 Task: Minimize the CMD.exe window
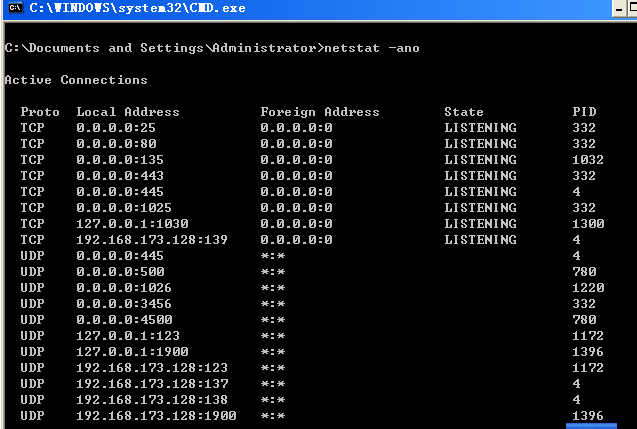tap(619, 9)
